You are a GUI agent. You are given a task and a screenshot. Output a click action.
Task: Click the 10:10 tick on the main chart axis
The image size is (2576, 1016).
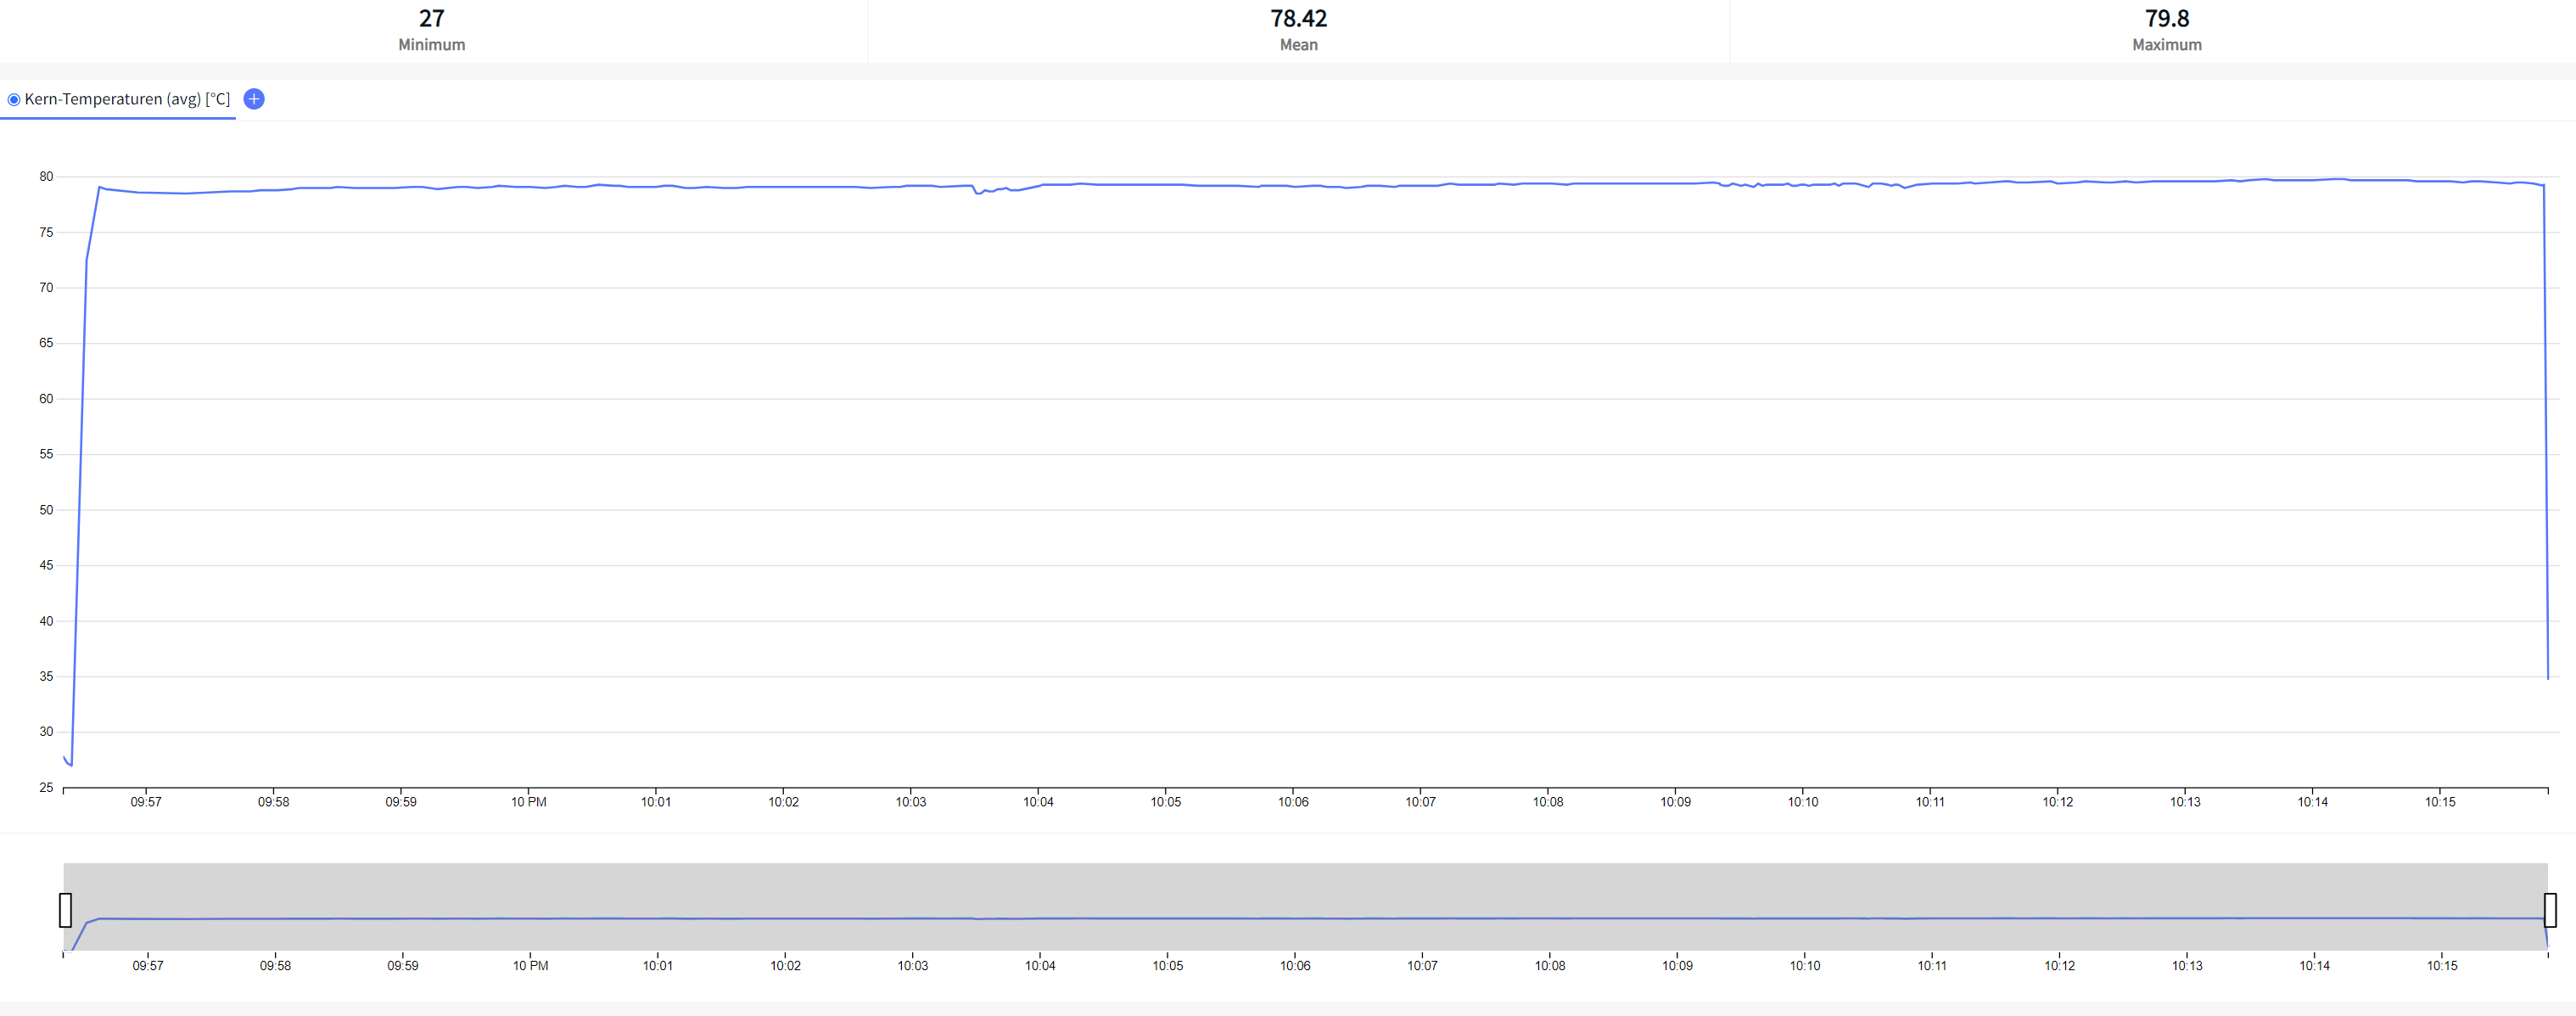point(1803,802)
